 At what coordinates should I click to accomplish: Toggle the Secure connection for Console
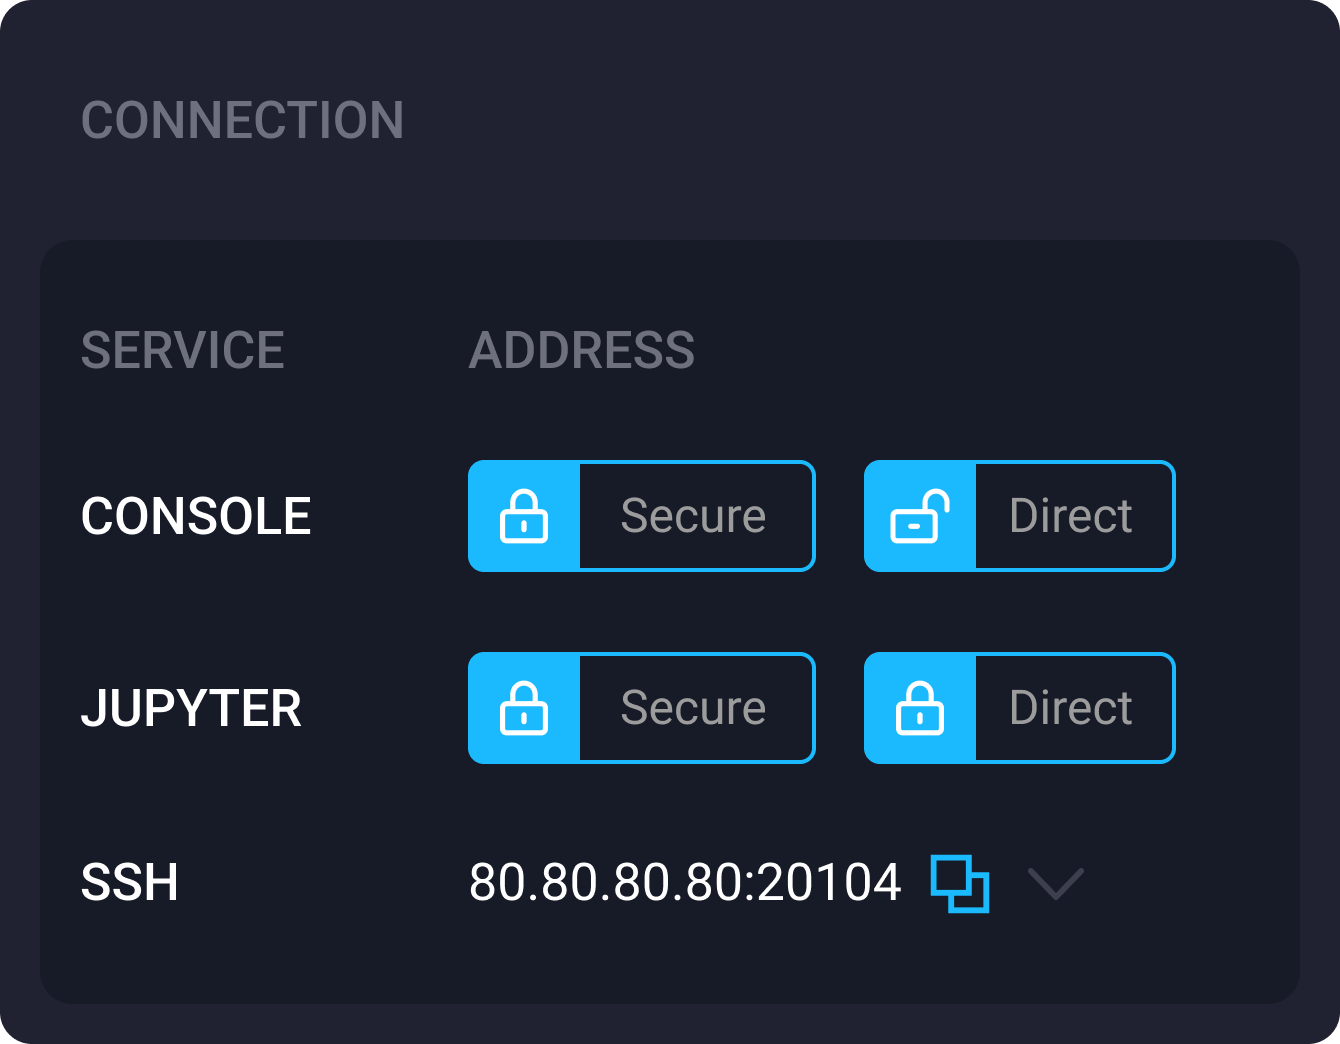[641, 516]
